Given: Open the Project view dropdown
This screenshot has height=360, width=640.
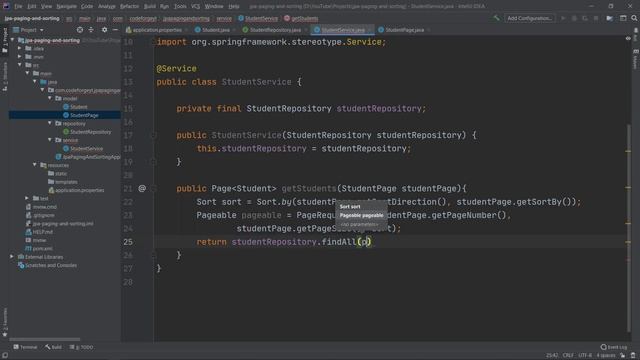Looking at the screenshot, I should pyautogui.click(x=29, y=30).
